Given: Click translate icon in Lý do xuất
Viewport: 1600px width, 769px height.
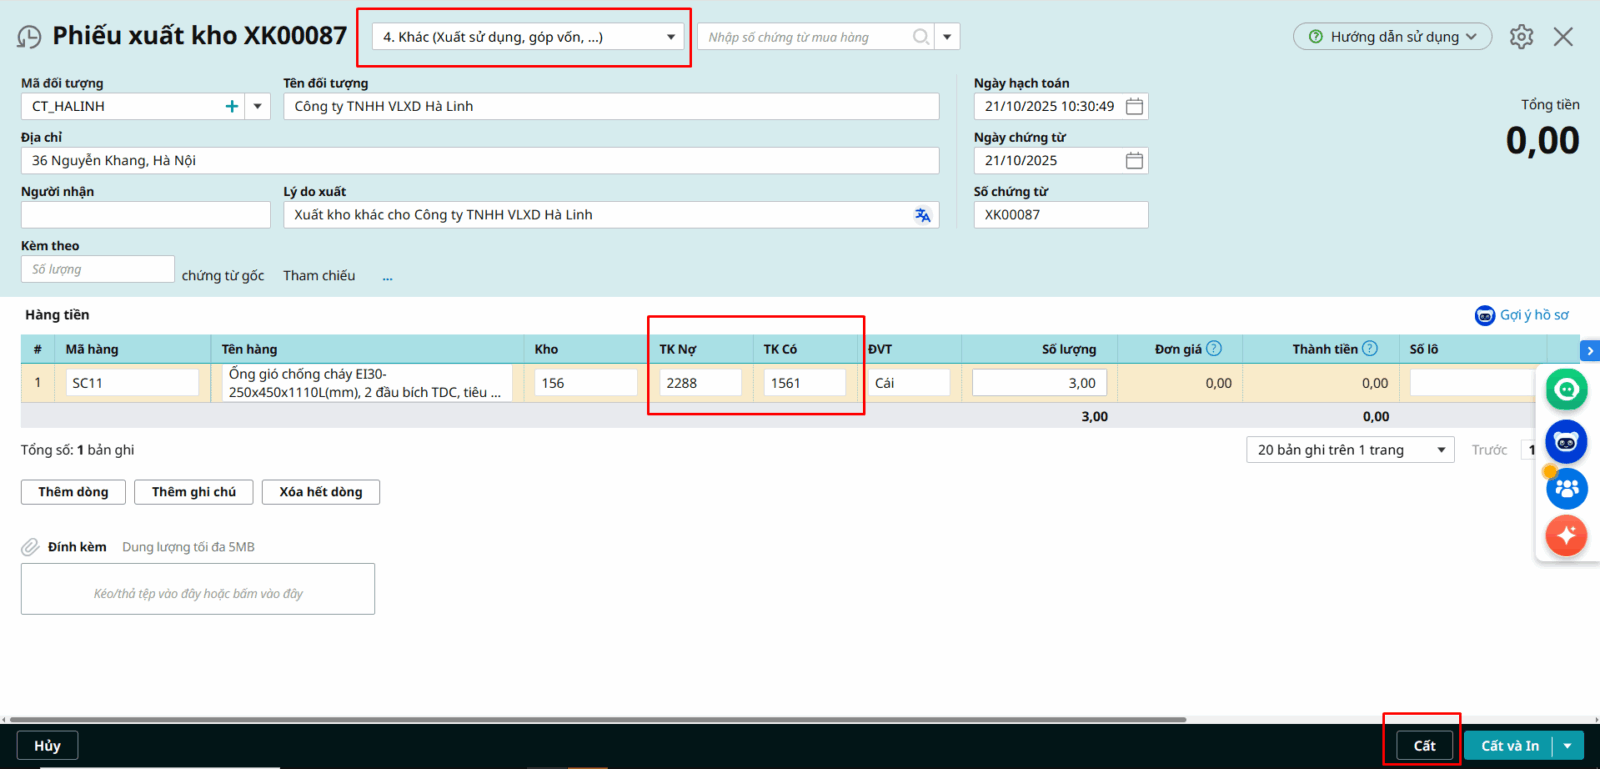Looking at the screenshot, I should 922,215.
